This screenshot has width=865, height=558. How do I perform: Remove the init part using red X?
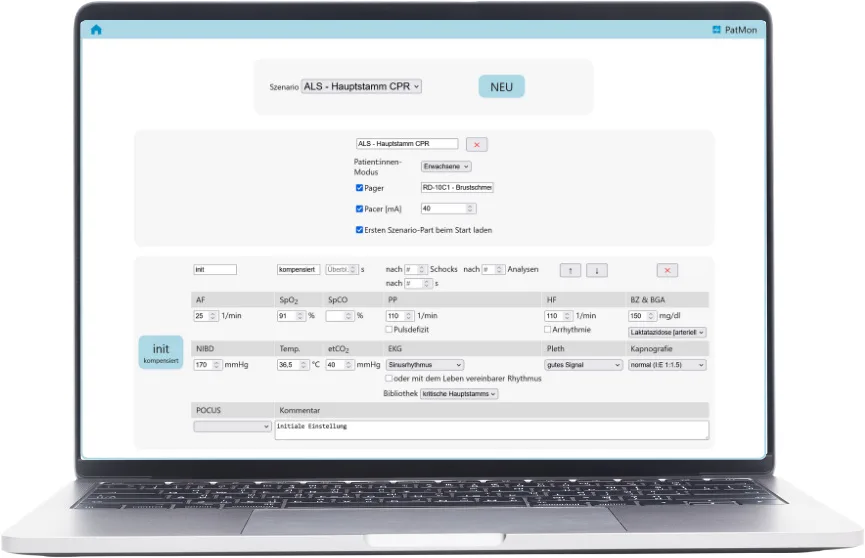(x=668, y=270)
